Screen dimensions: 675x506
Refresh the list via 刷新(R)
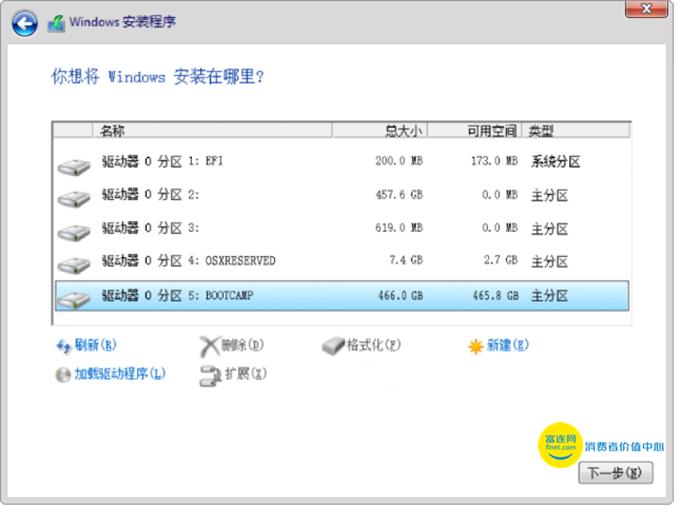point(95,345)
